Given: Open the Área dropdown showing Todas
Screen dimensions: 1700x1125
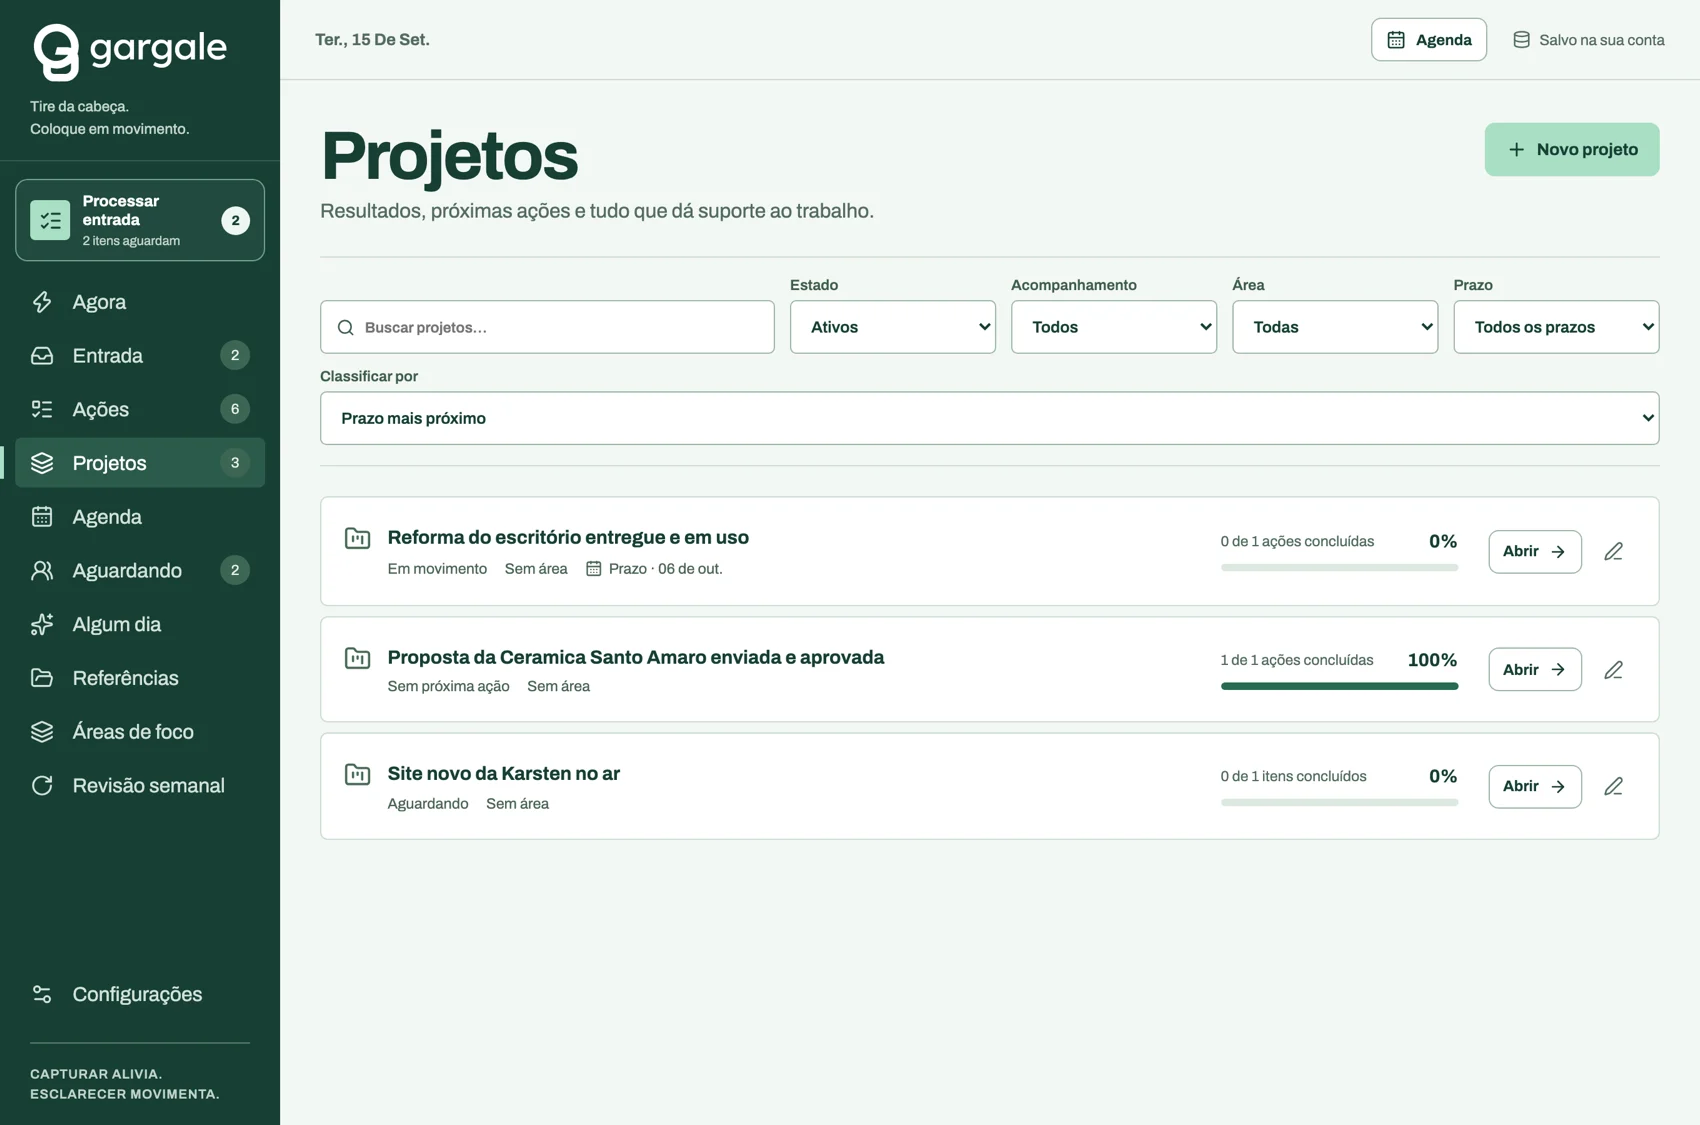Looking at the screenshot, I should click(x=1335, y=327).
